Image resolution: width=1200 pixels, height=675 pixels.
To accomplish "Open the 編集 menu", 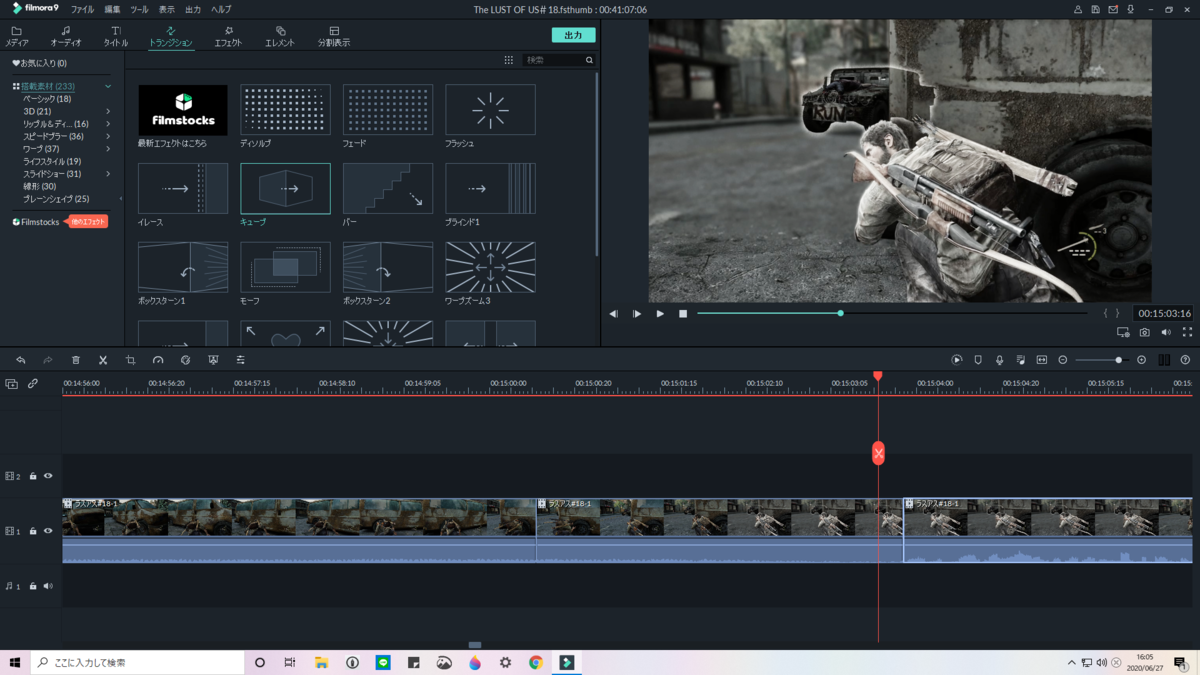I will pos(112,9).
